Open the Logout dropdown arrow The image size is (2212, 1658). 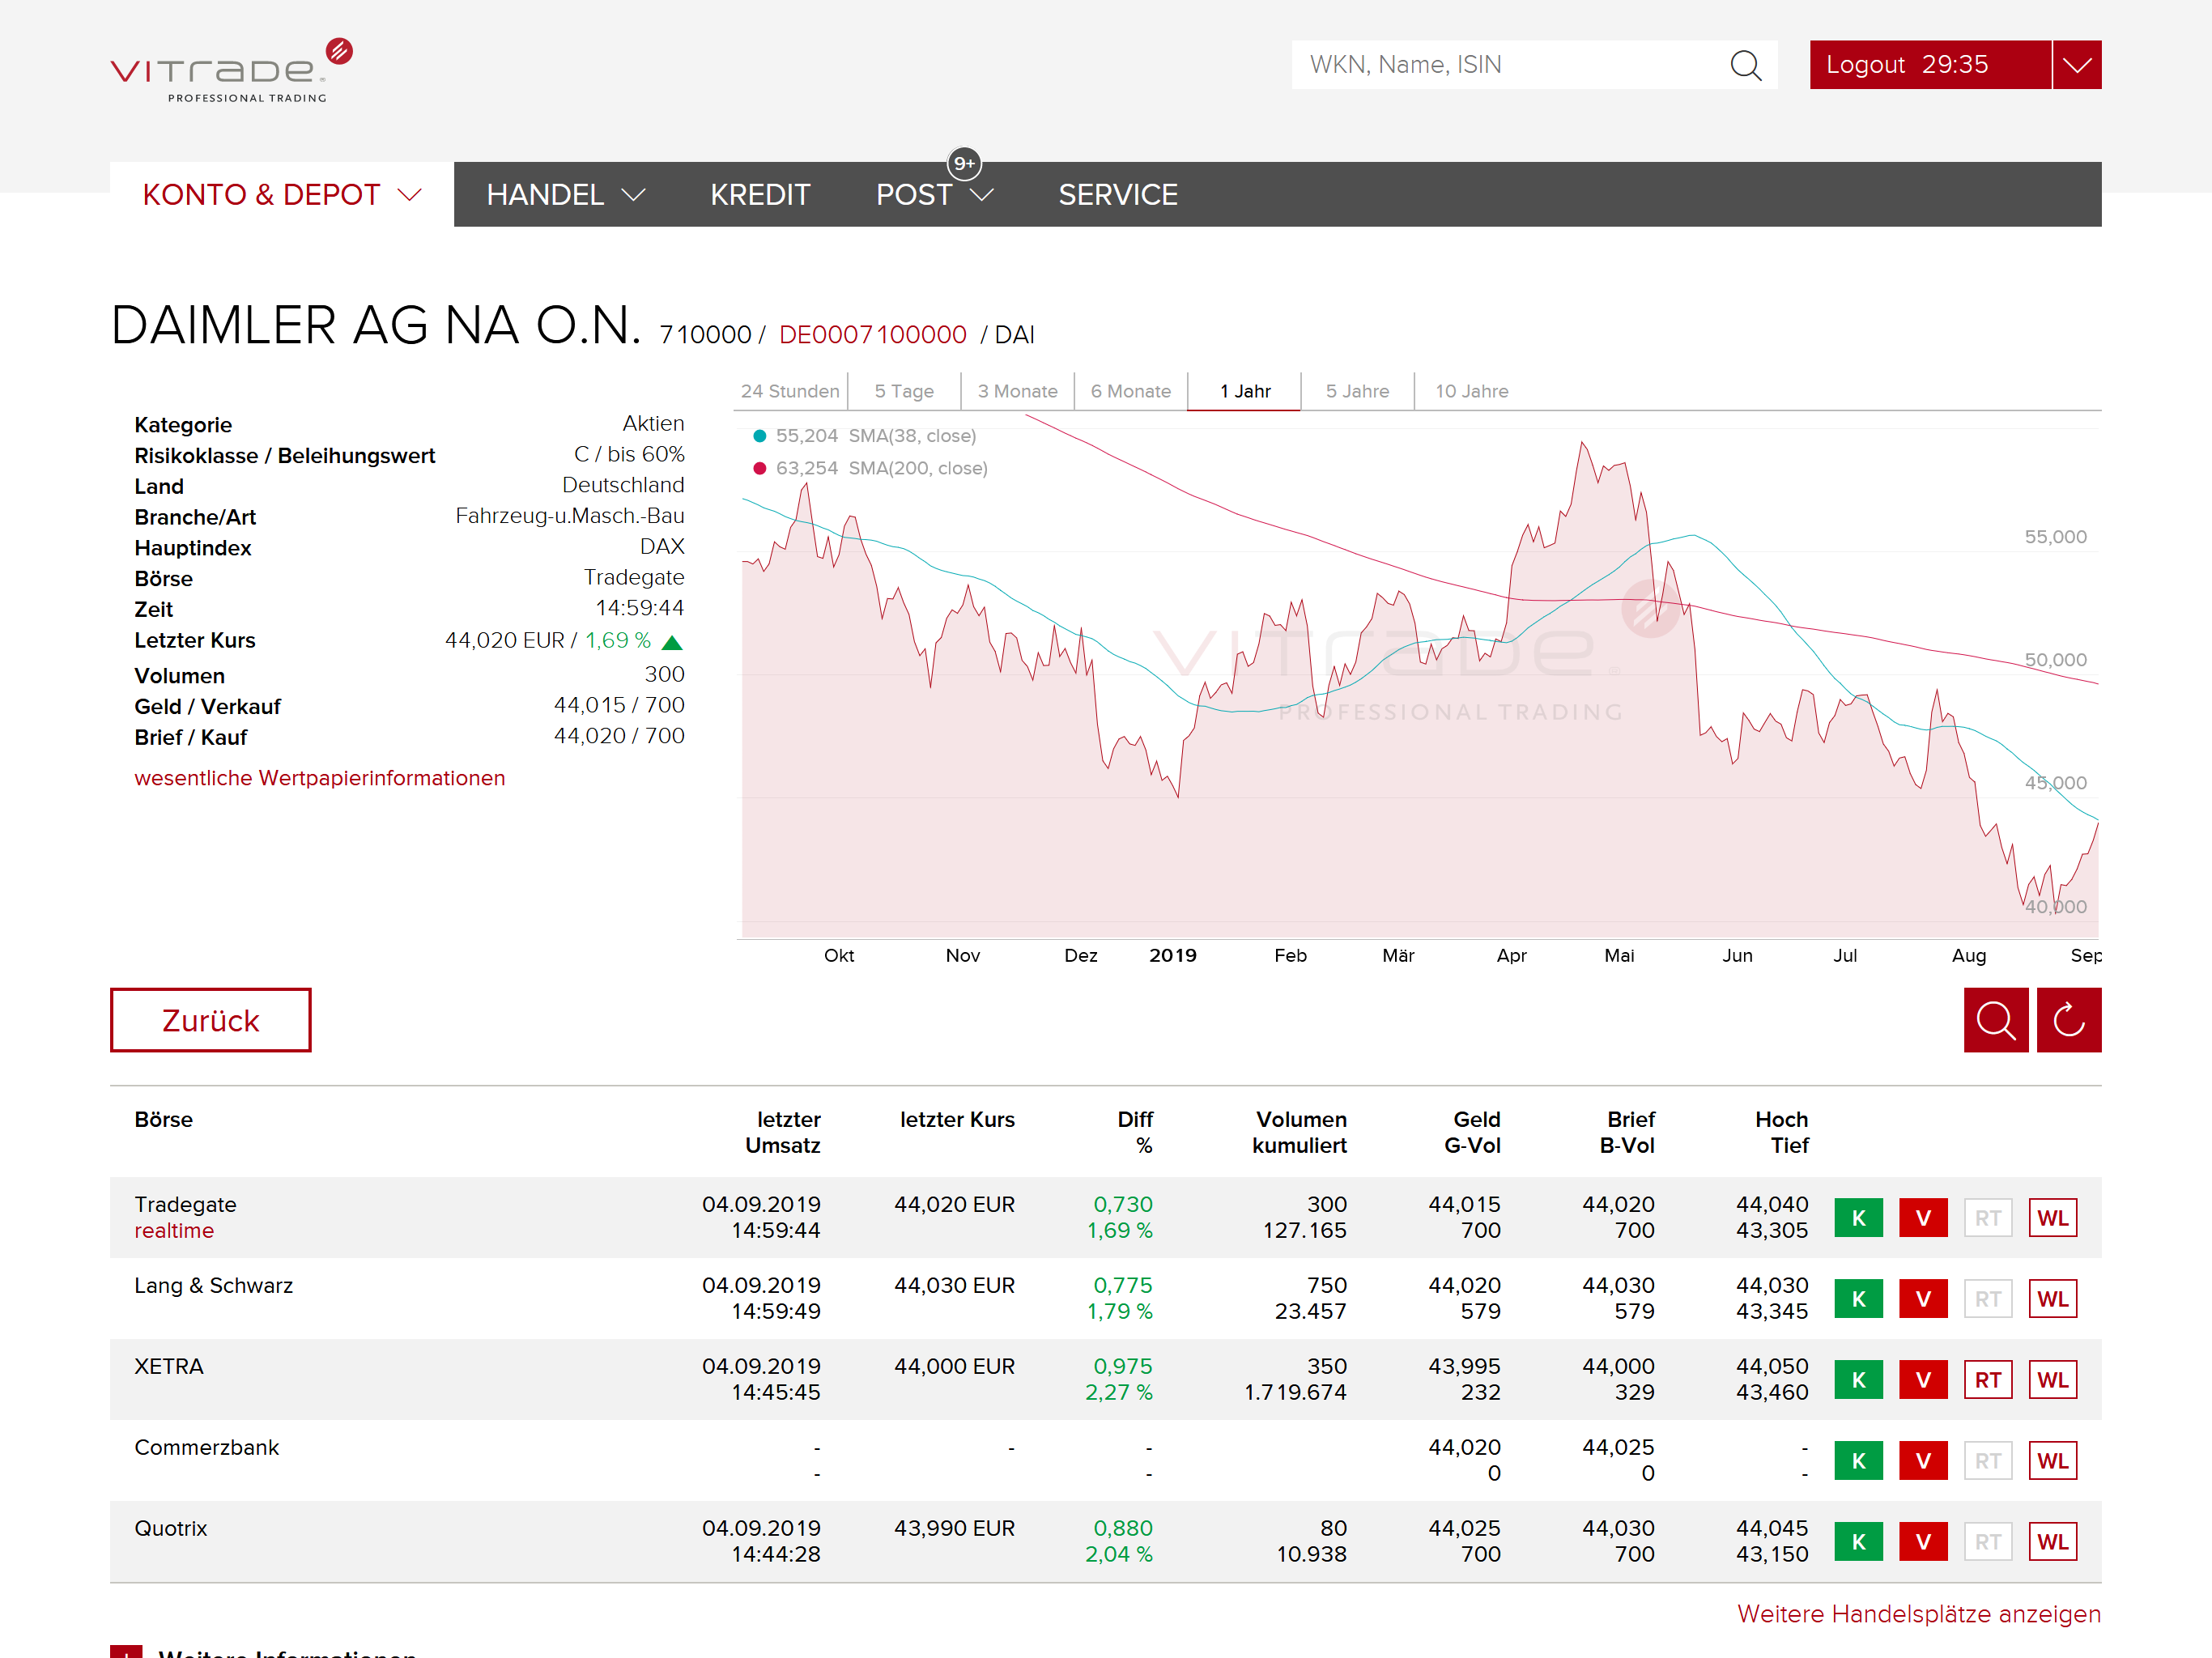(2077, 65)
